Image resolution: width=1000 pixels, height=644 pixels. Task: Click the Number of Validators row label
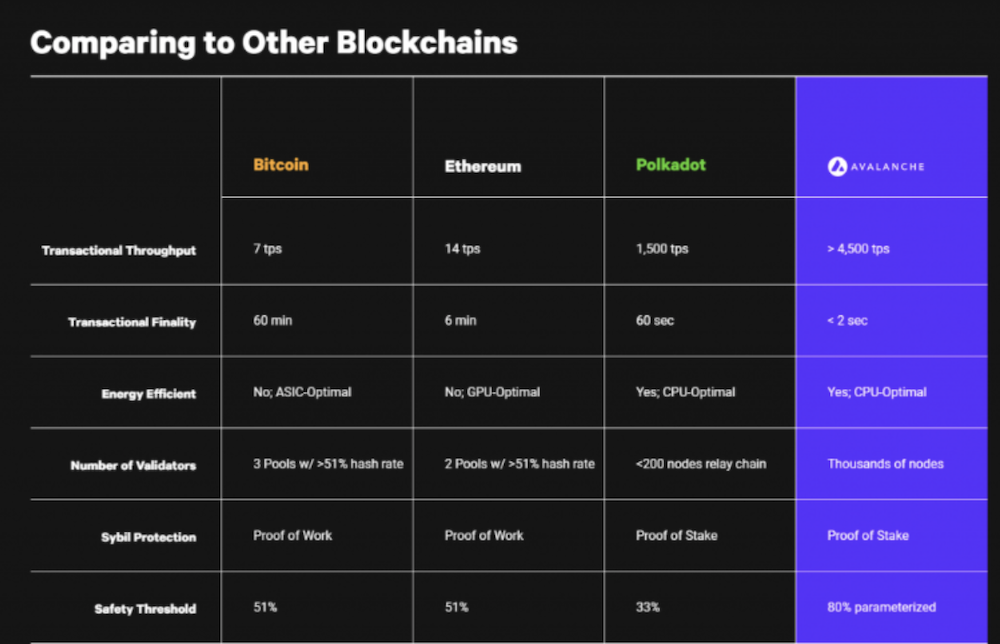tap(133, 465)
